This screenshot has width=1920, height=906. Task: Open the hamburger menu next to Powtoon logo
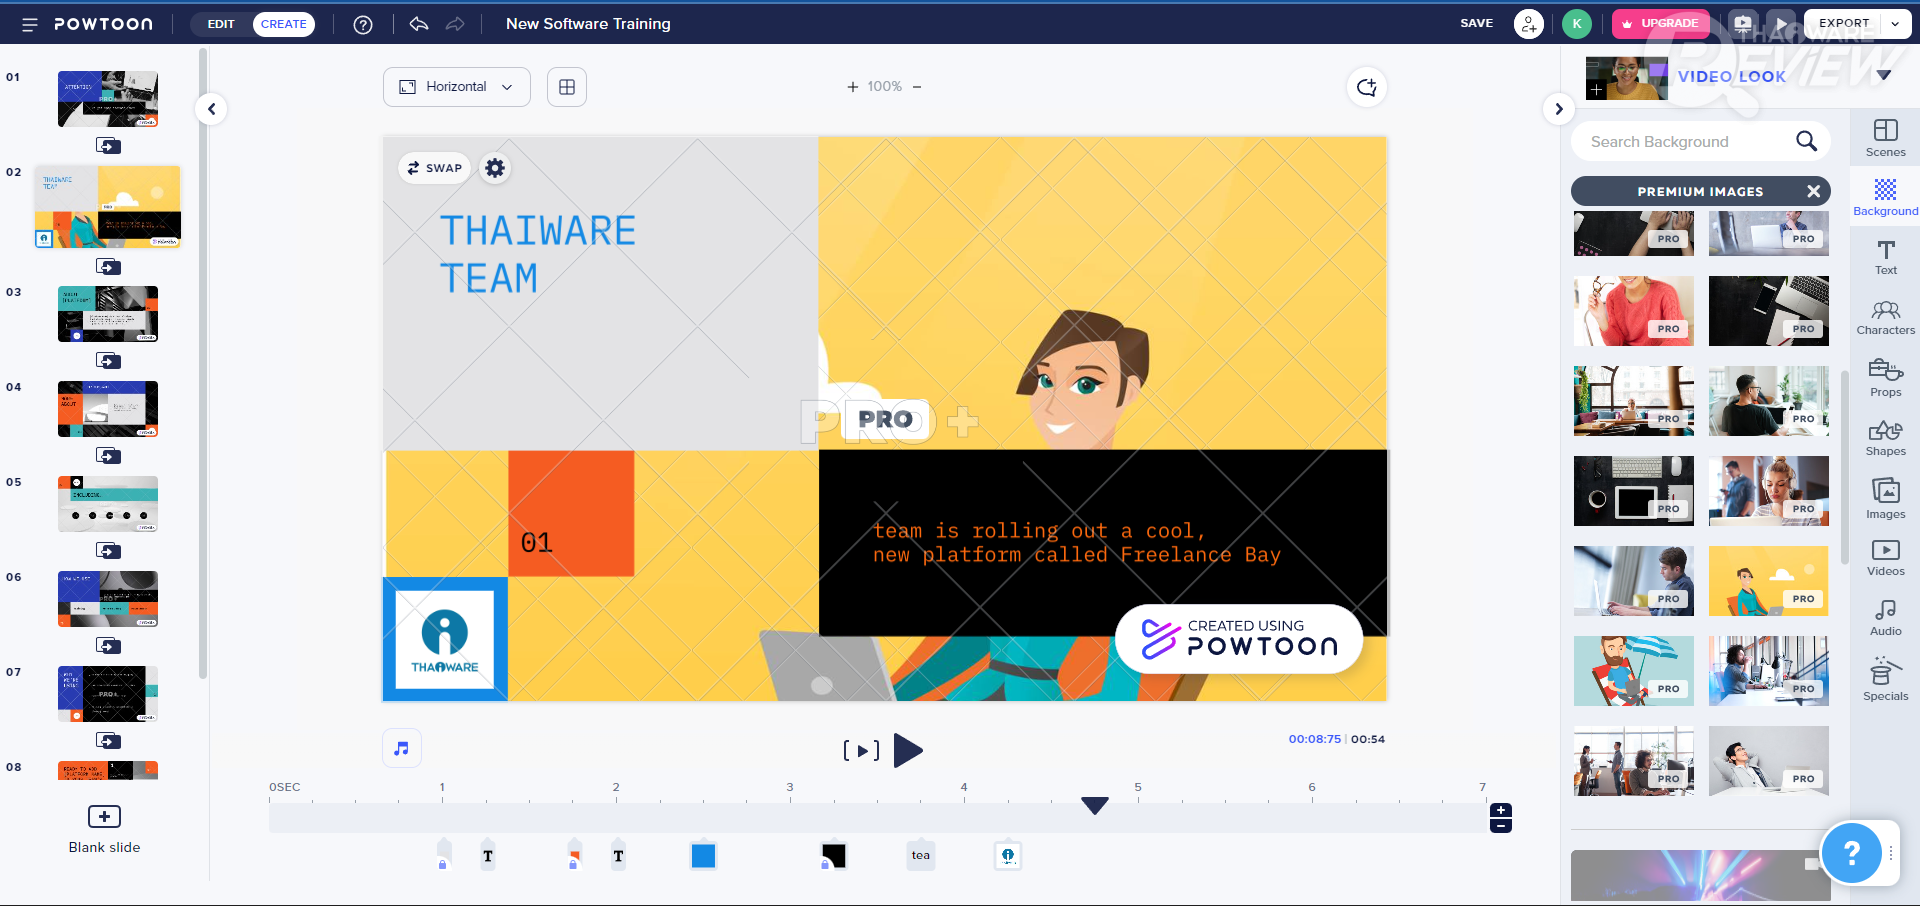[30, 24]
